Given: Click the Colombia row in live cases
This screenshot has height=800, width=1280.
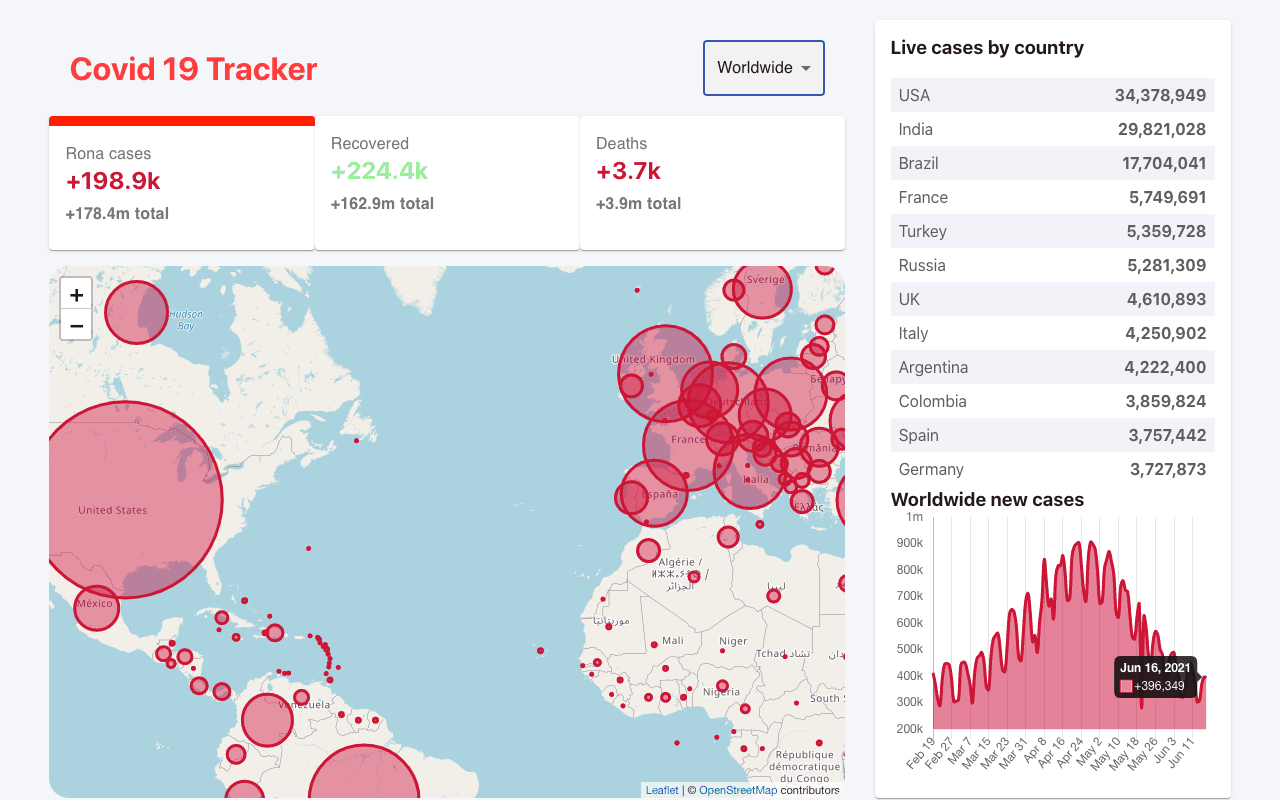Looking at the screenshot, I should 1053,401.
